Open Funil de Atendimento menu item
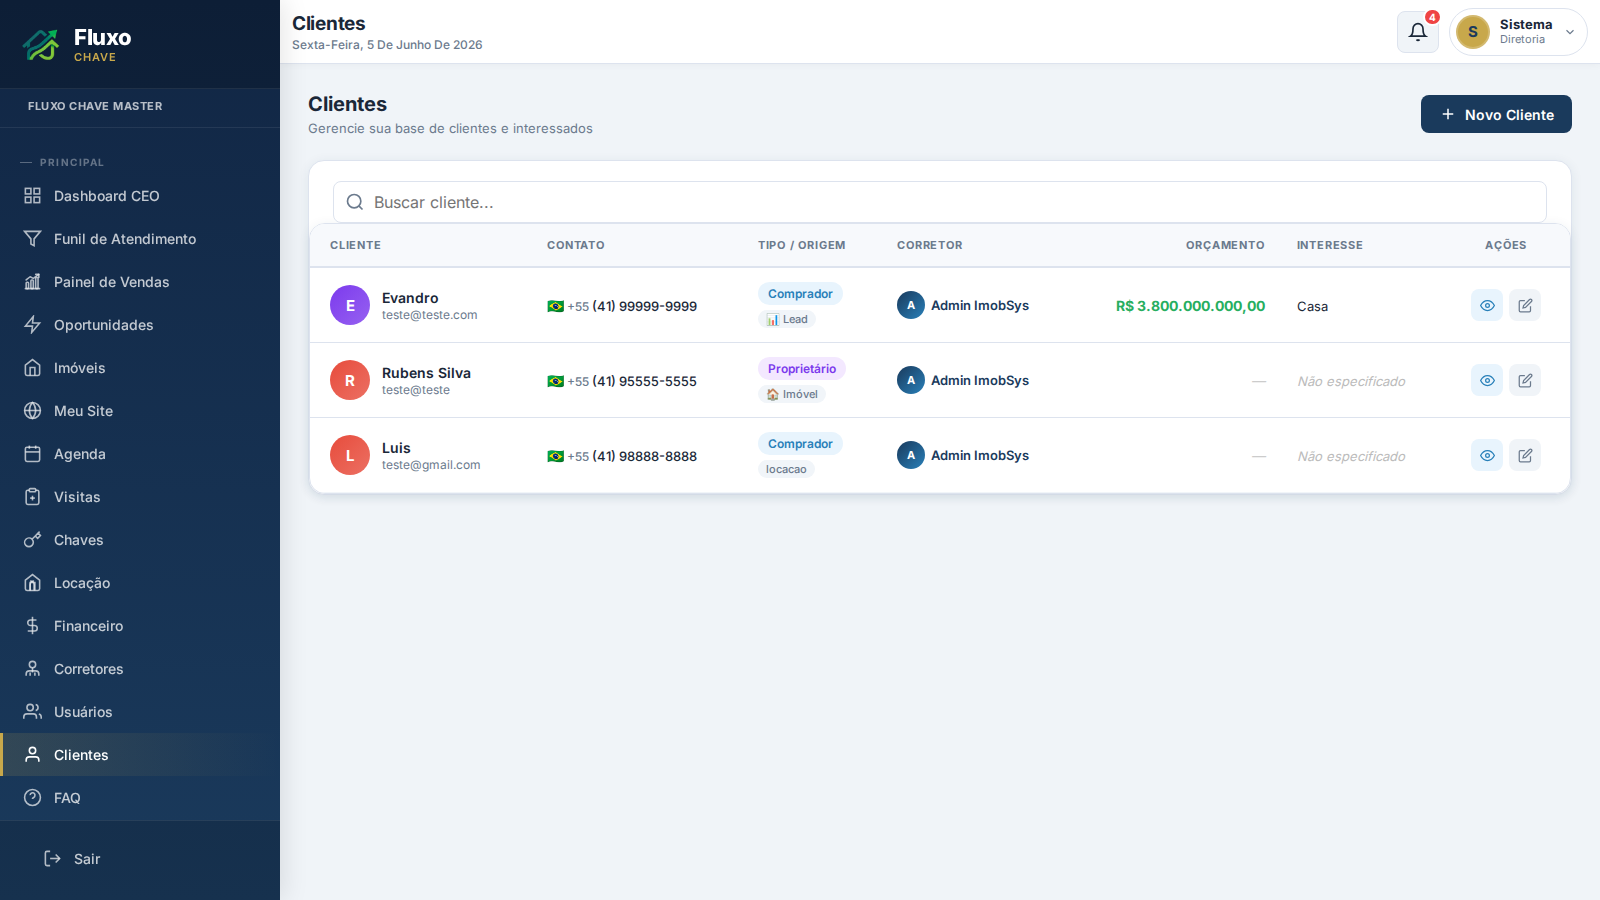Viewport: 1600px width, 900px height. point(140,239)
